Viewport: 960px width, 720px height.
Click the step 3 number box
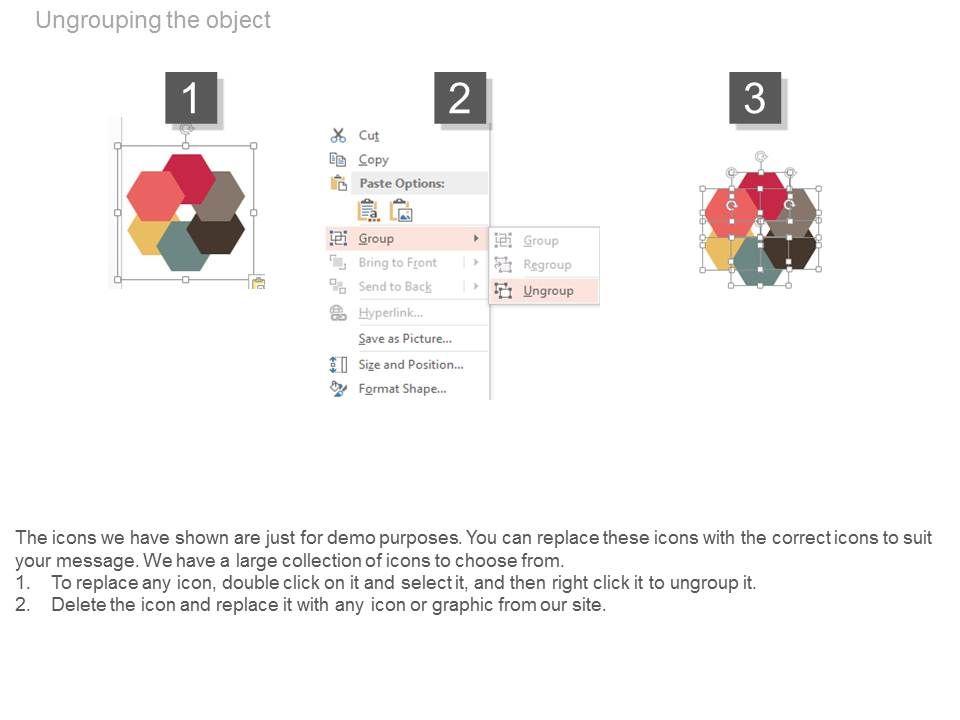755,98
